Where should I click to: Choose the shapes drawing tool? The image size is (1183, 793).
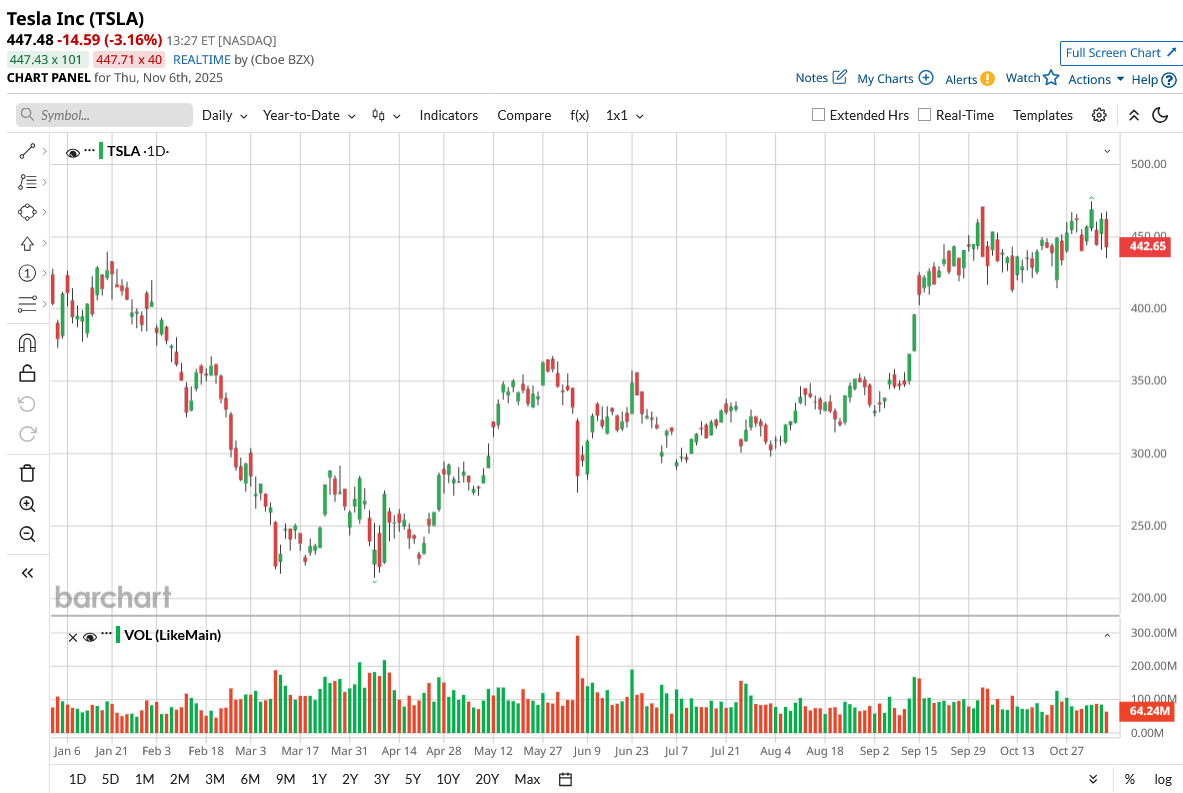[27, 212]
